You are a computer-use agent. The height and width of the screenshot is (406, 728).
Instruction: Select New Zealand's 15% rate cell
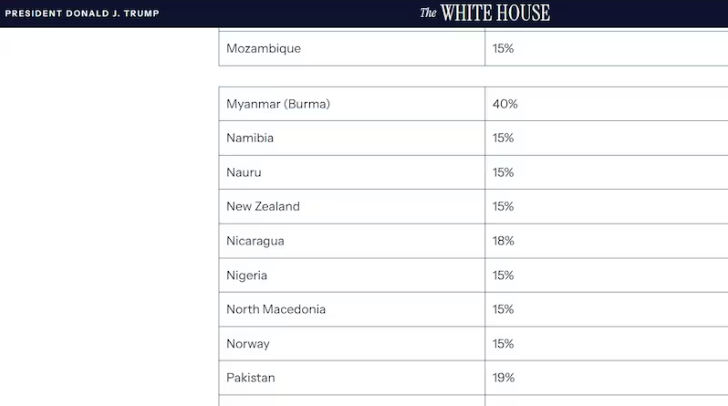[606, 206]
